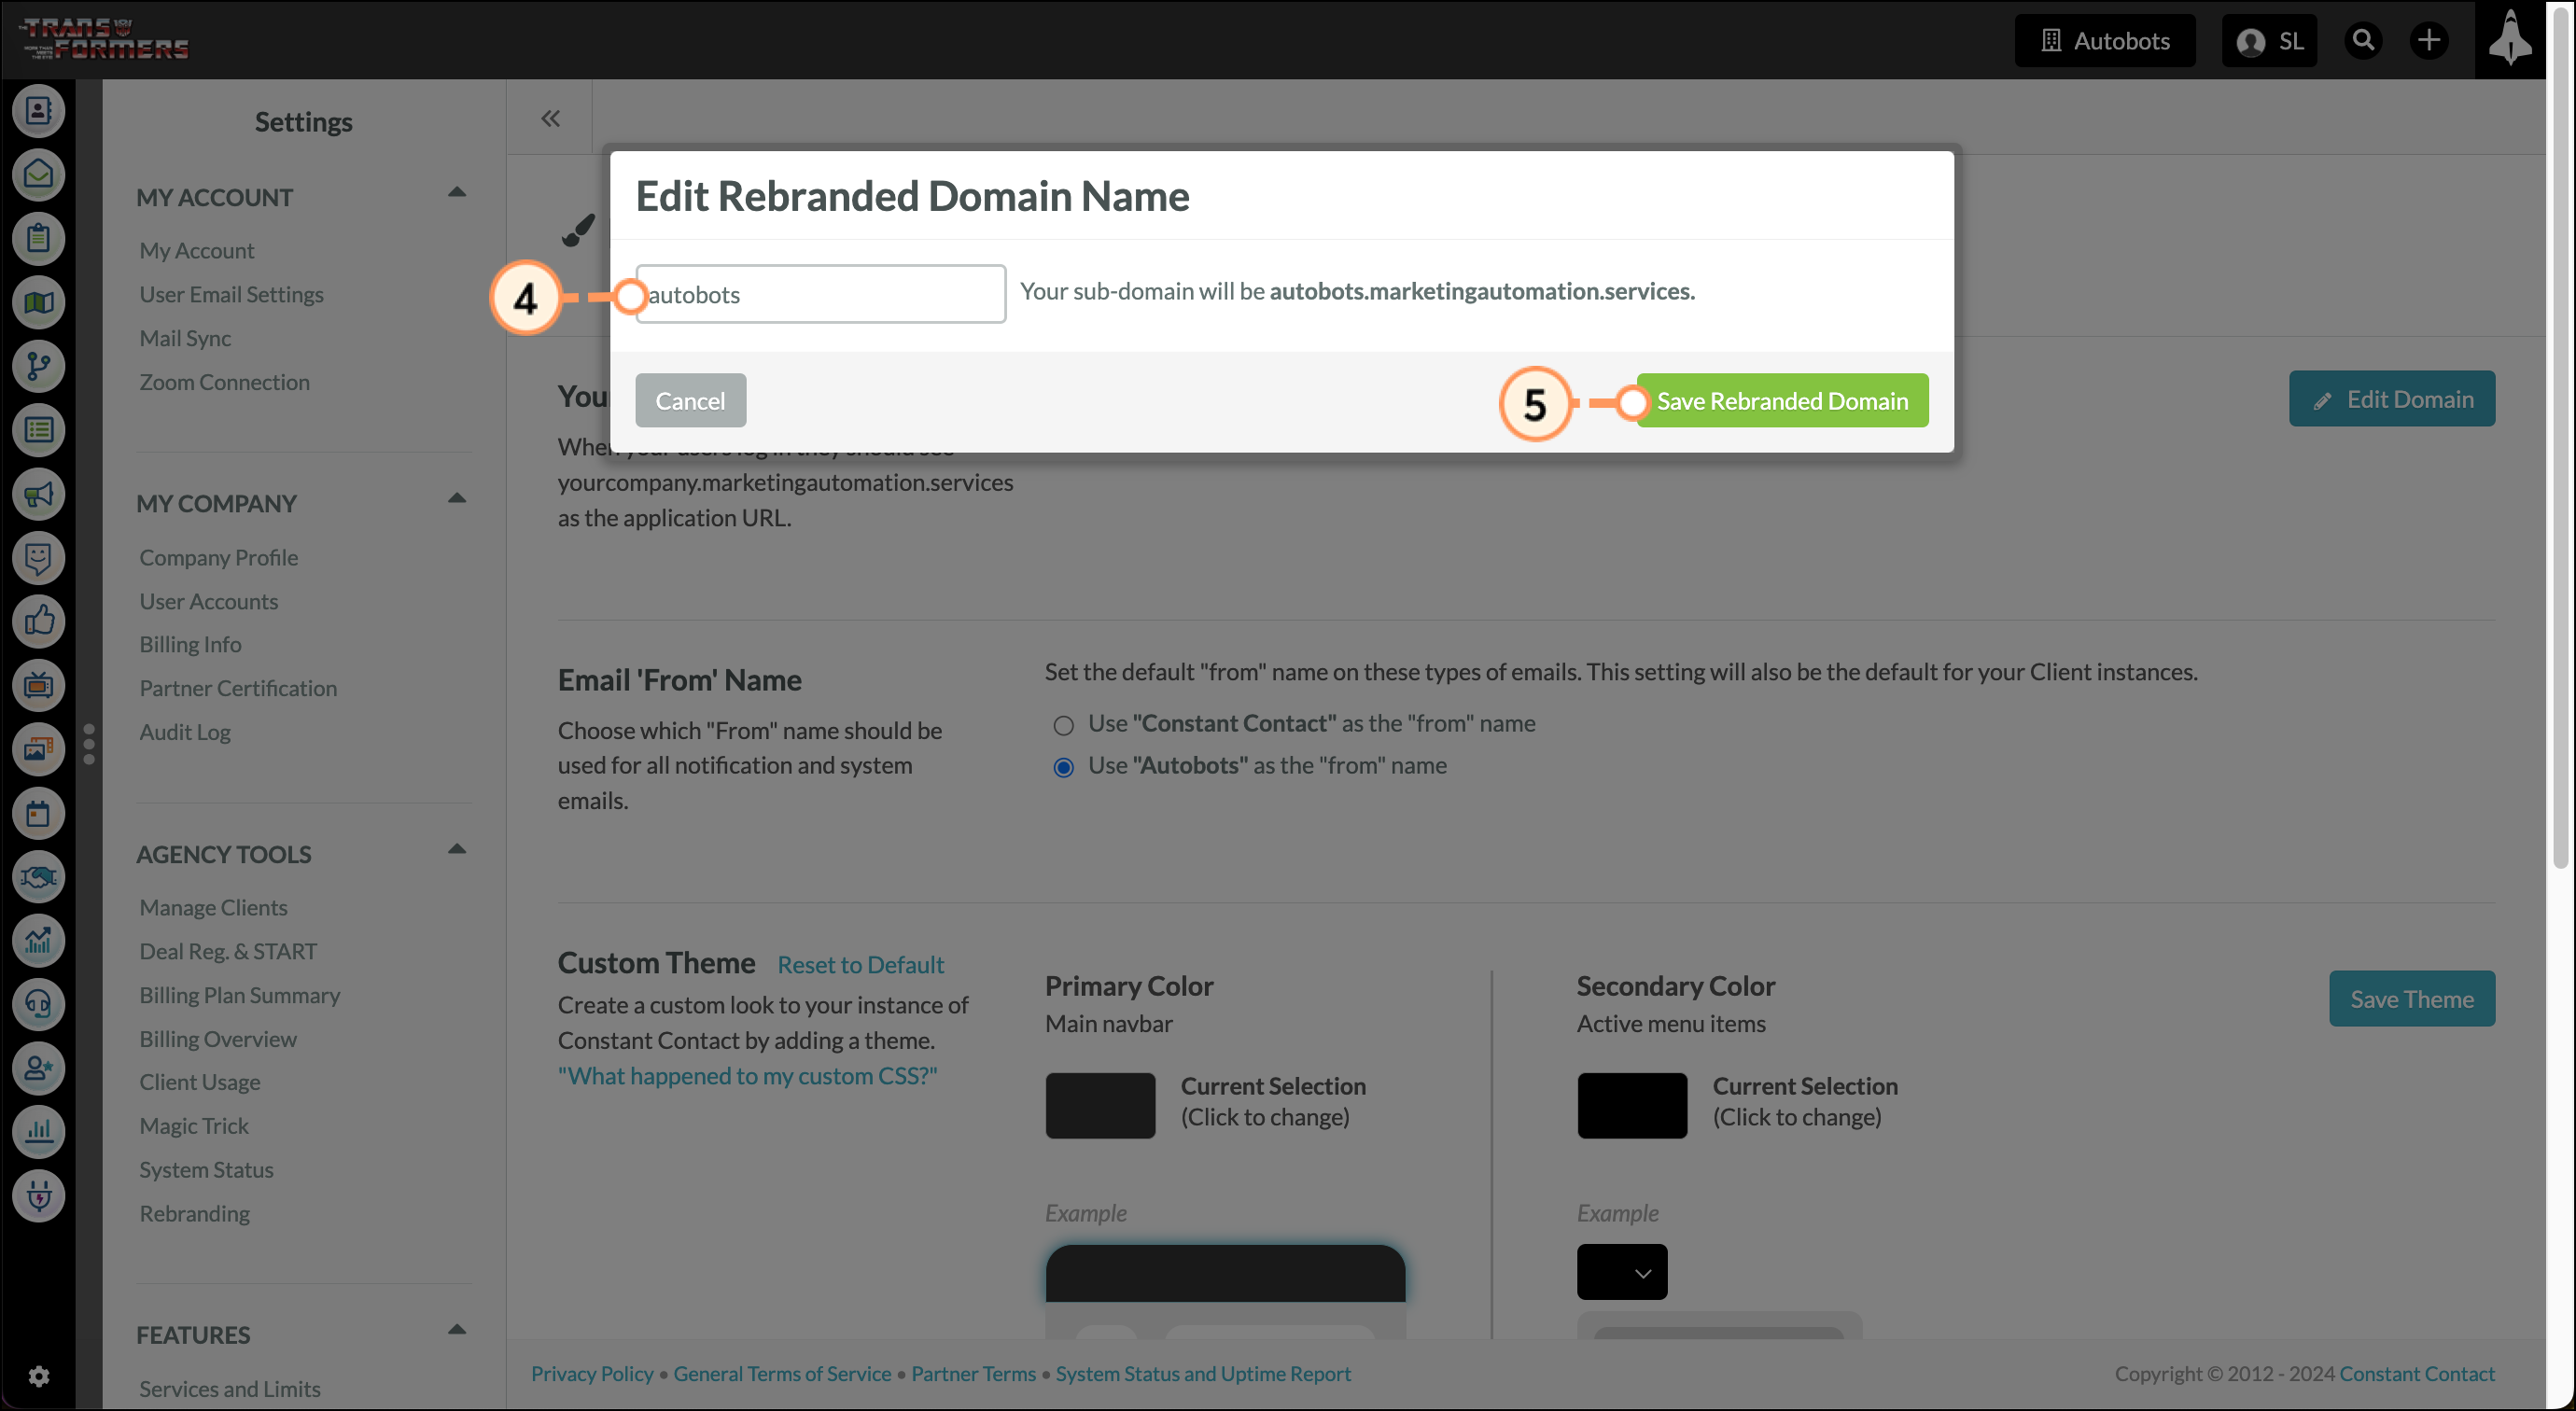Viewport: 2576px width, 1411px height.
Task: Open the secondary color example dropdown
Action: 1622,1272
